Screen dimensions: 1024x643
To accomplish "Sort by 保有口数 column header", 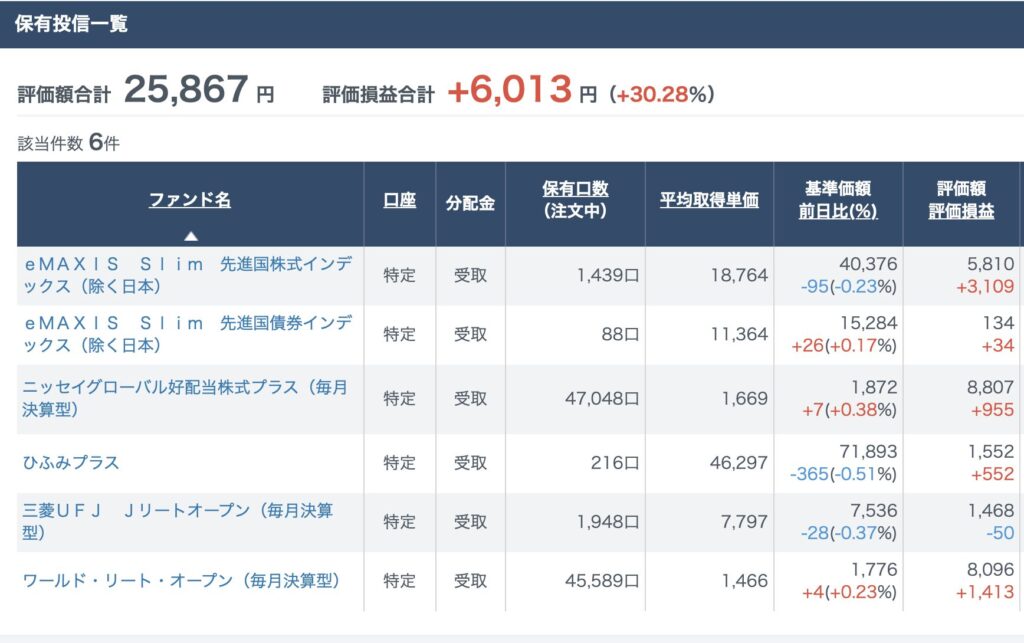I will pos(575,189).
